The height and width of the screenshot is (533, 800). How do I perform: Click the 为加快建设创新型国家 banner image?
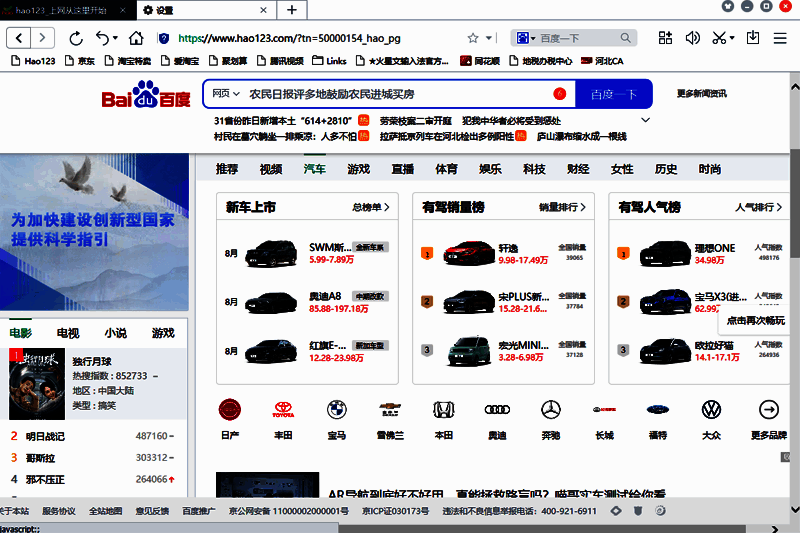[94, 232]
